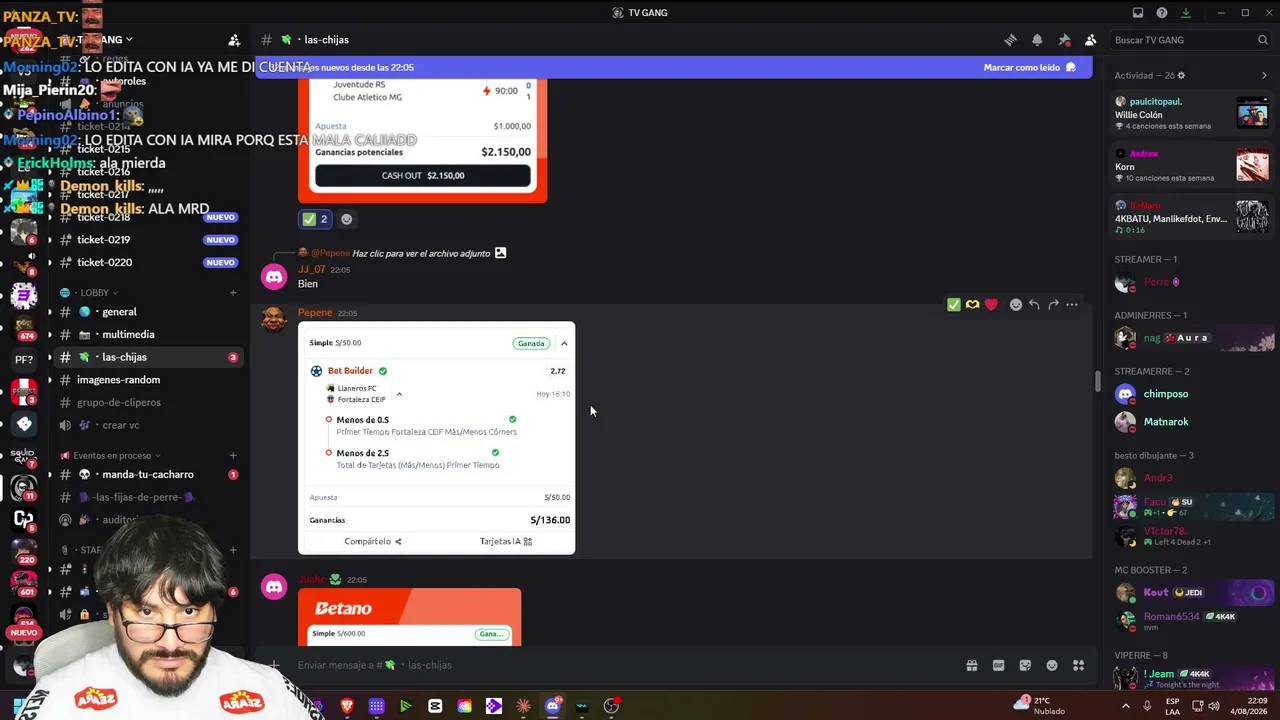Focus the Buscar TV GANG search box
The height and width of the screenshot is (720, 1280).
(1190, 40)
